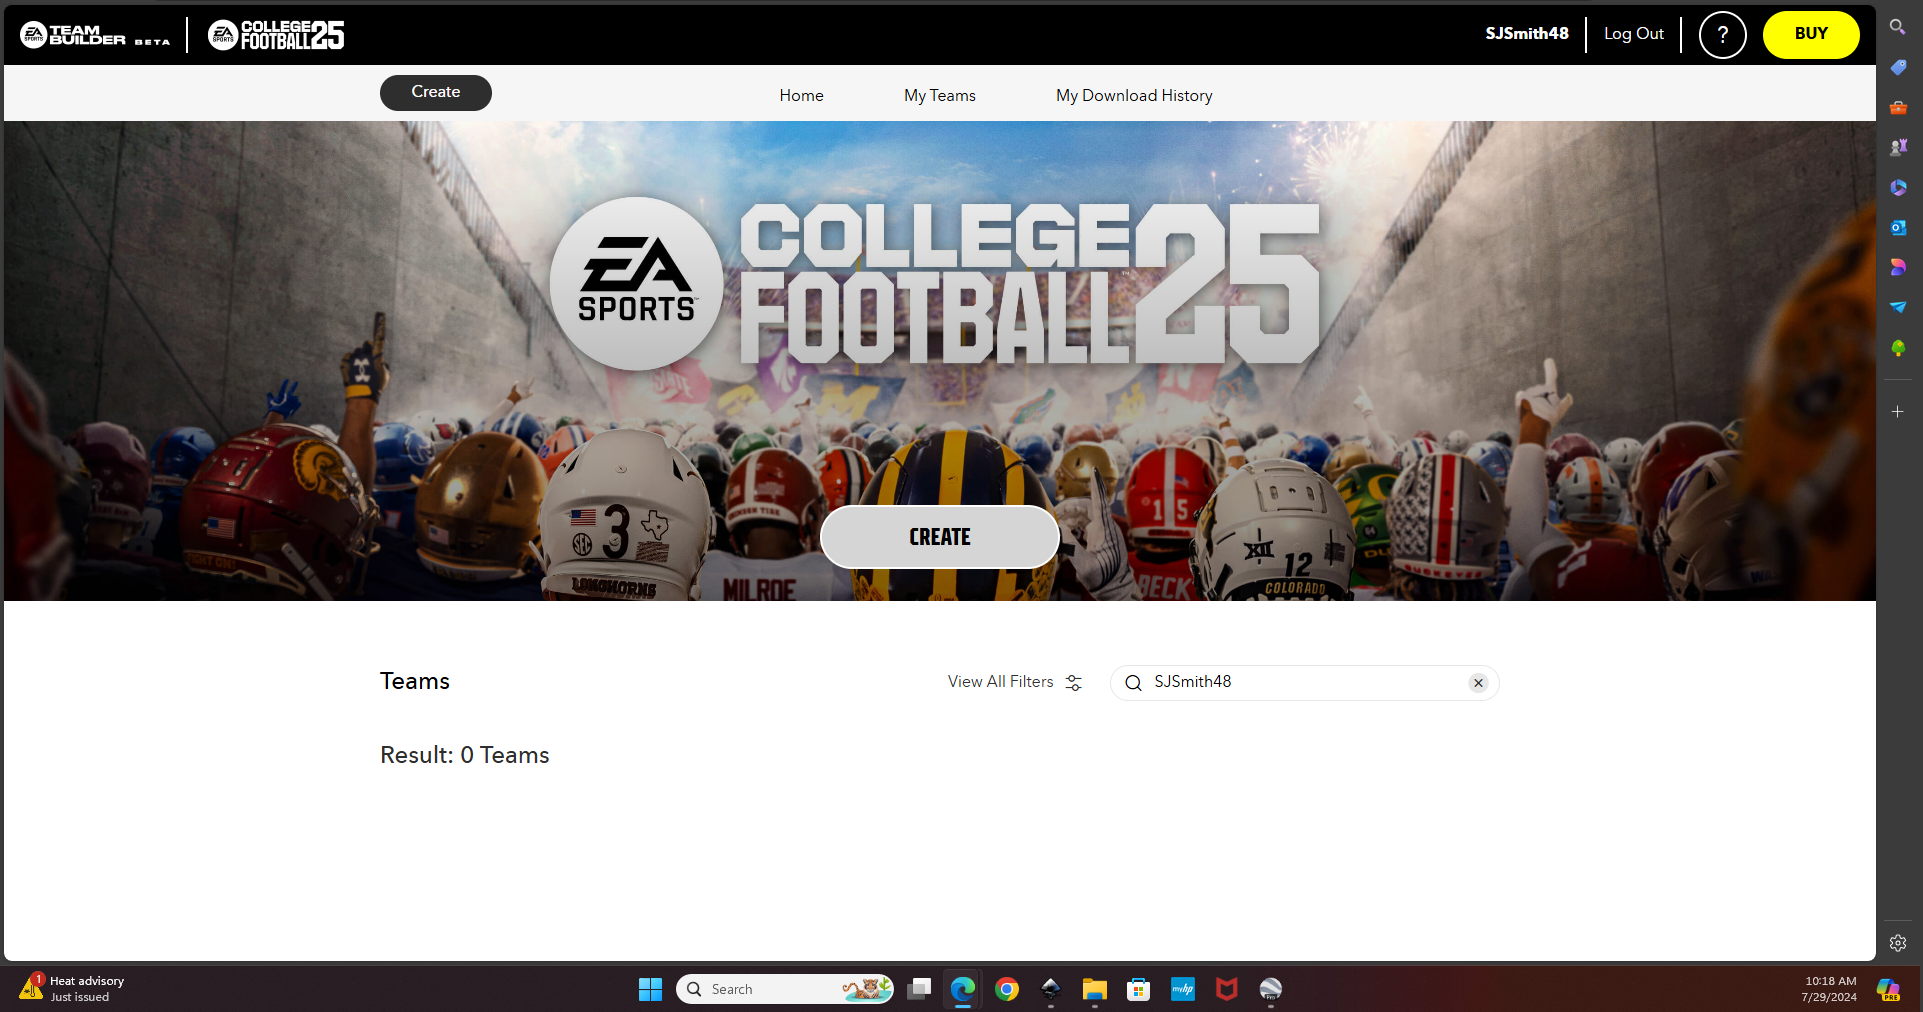Image resolution: width=1923 pixels, height=1012 pixels.
Task: Click the team search input field
Action: (x=1300, y=682)
